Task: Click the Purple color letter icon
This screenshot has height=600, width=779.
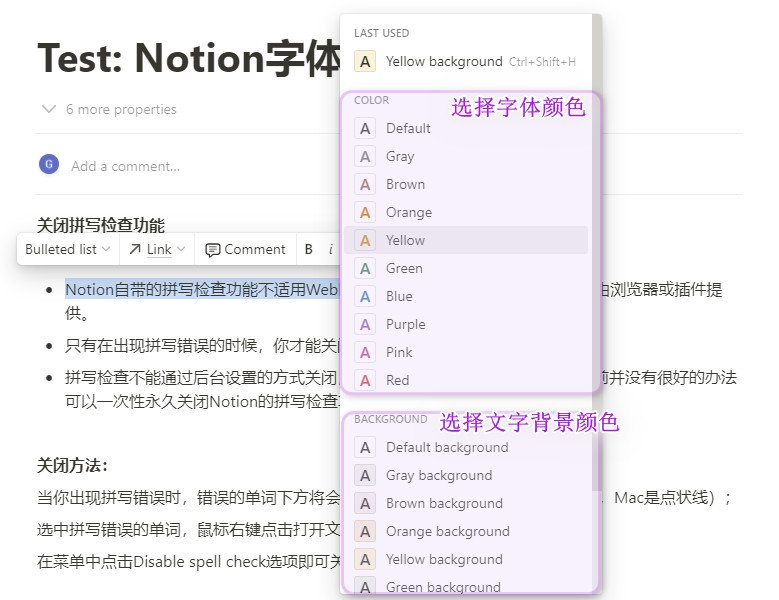Action: tap(365, 324)
